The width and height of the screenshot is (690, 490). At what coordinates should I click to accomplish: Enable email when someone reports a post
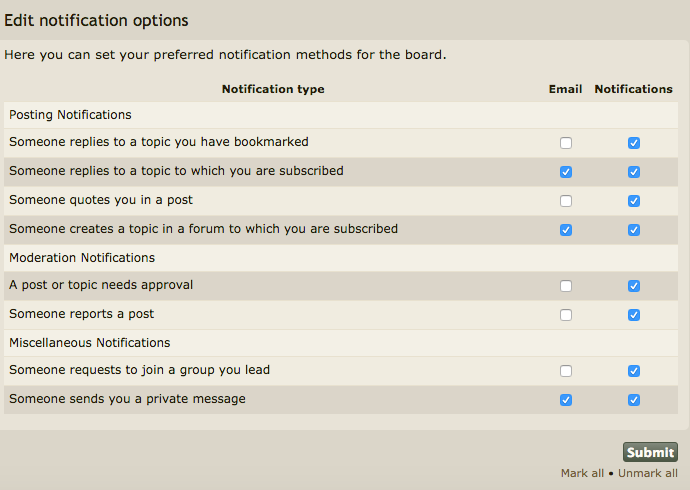click(566, 315)
